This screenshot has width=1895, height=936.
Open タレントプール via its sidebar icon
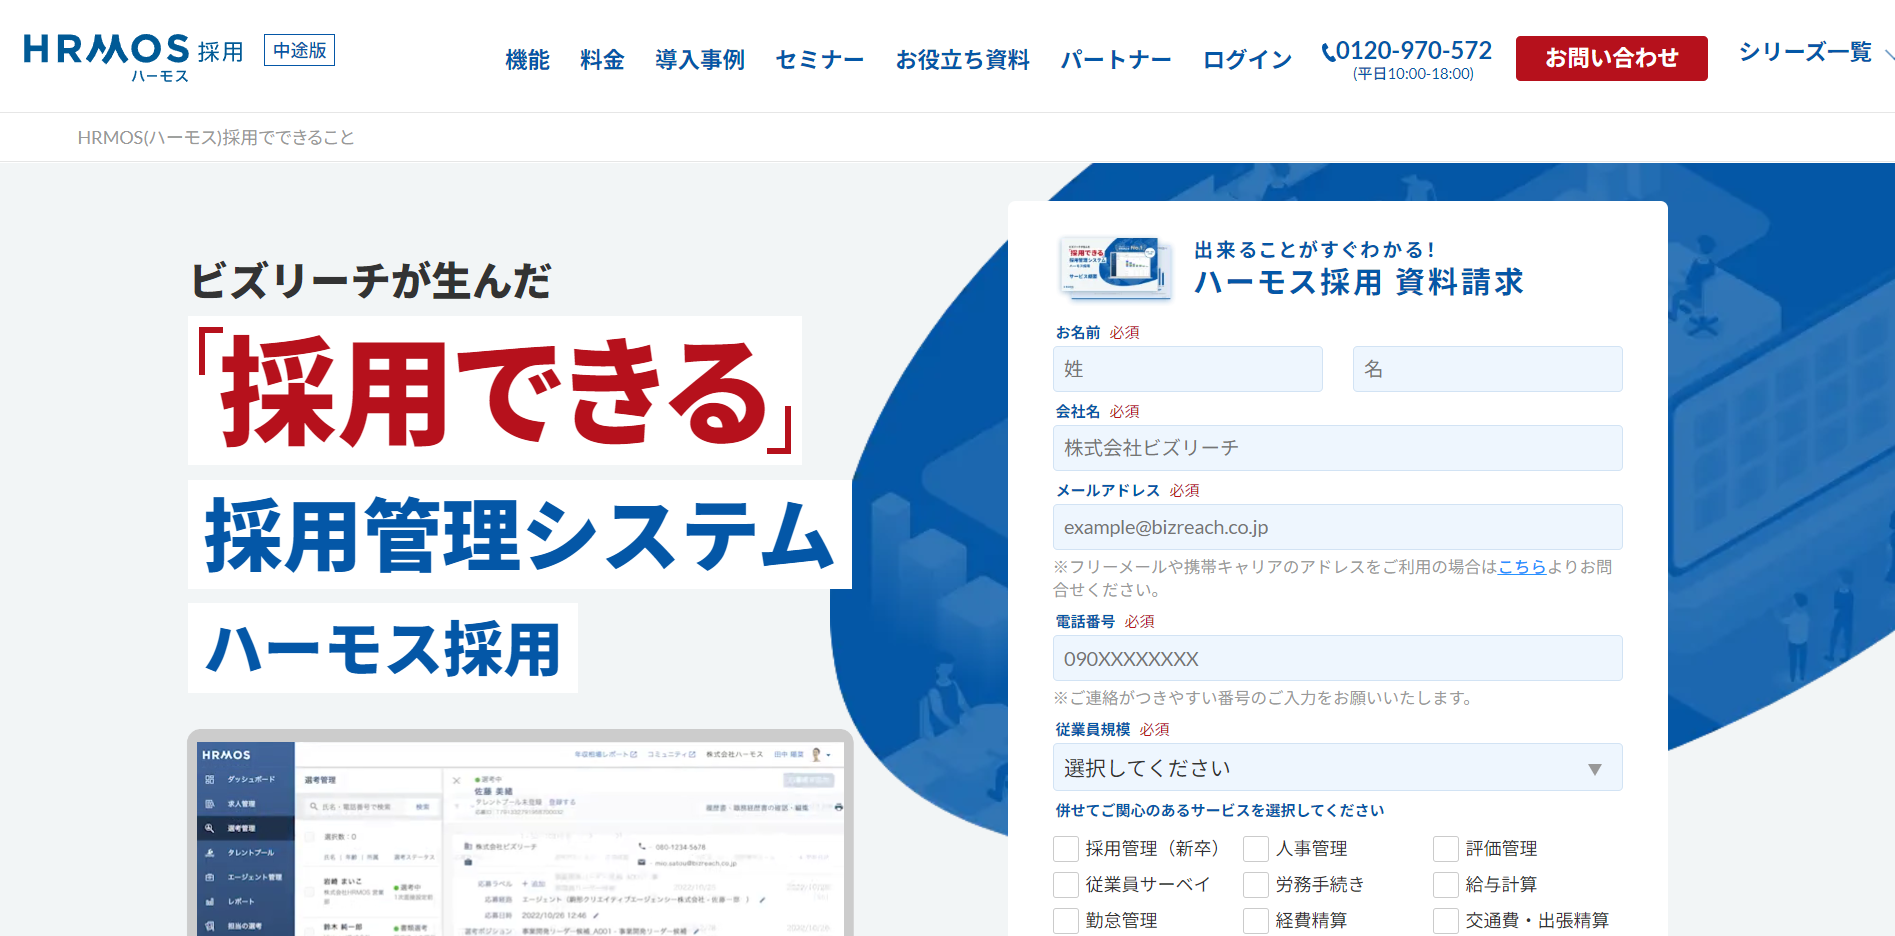point(209,853)
